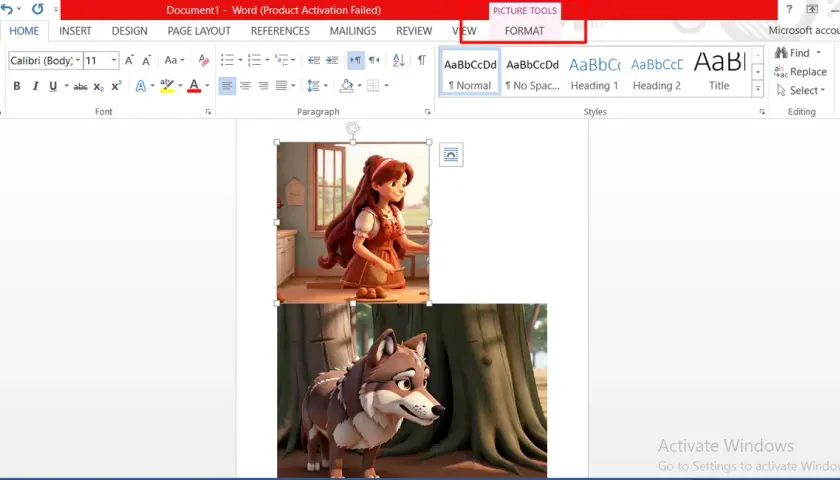The image size is (840, 480).
Task: Toggle Italic formatting
Action: [x=35, y=86]
